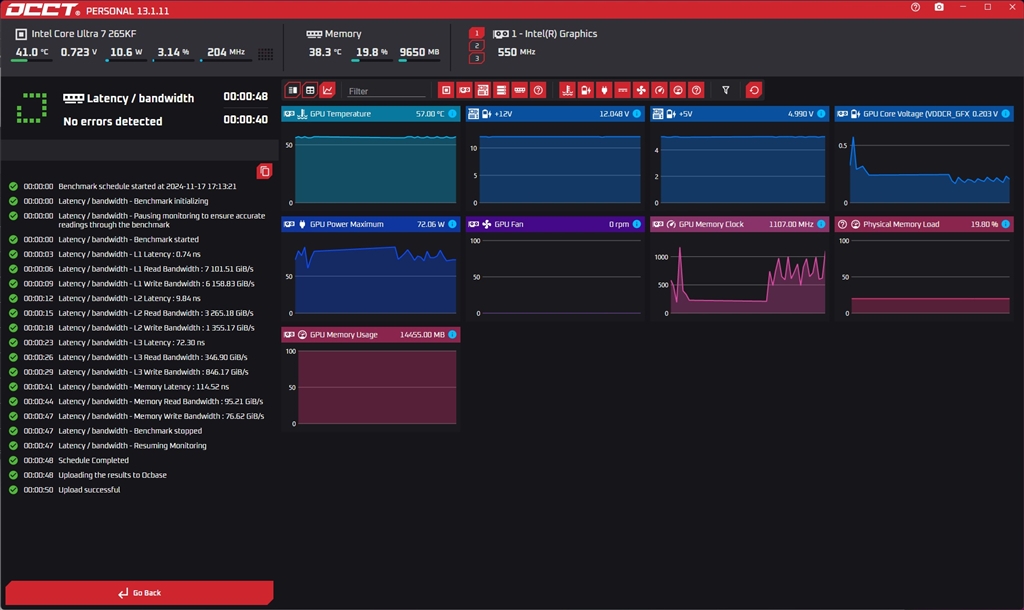Toggle the GPU sensor category filter
The width and height of the screenshot is (1024, 610).
tap(464, 90)
